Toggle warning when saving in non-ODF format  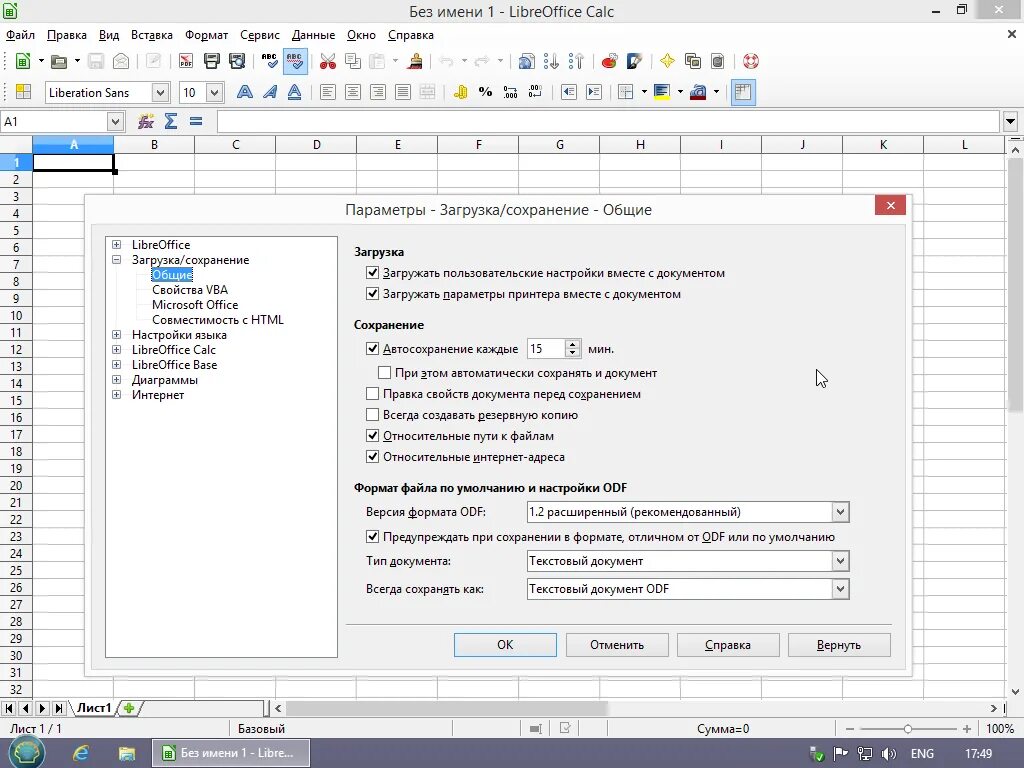pos(372,537)
